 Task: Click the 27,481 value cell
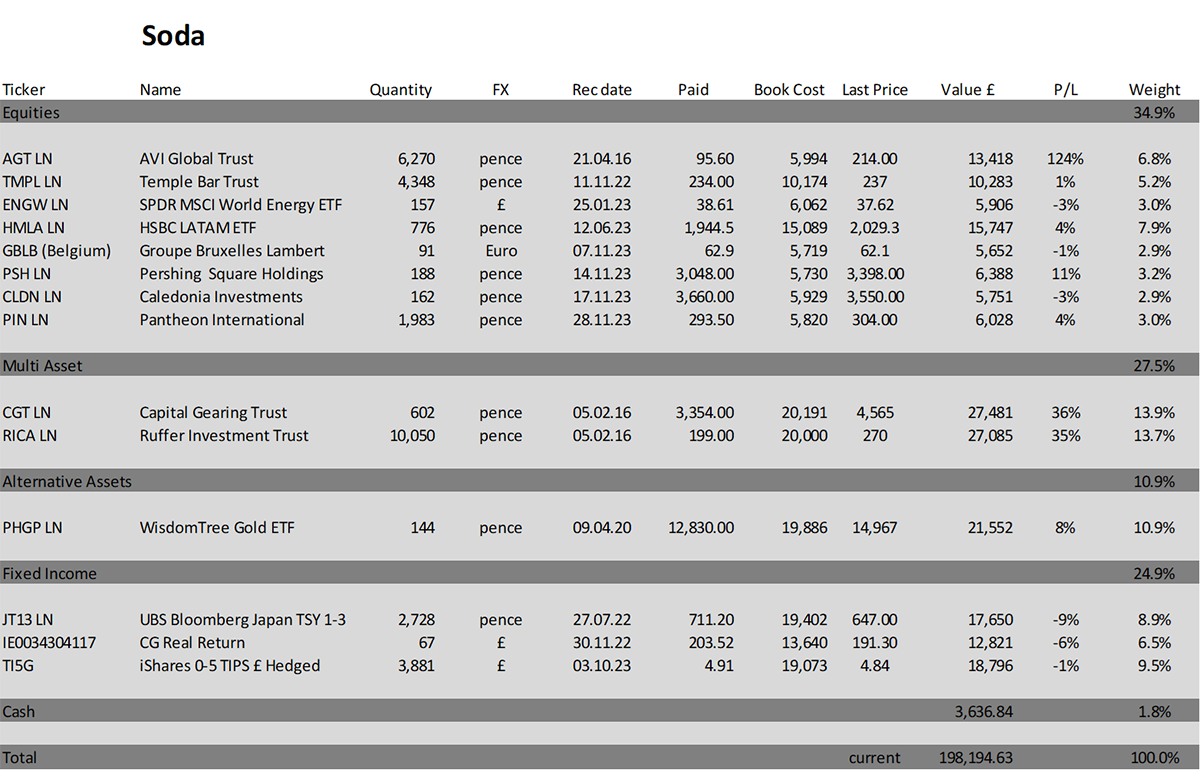click(990, 412)
